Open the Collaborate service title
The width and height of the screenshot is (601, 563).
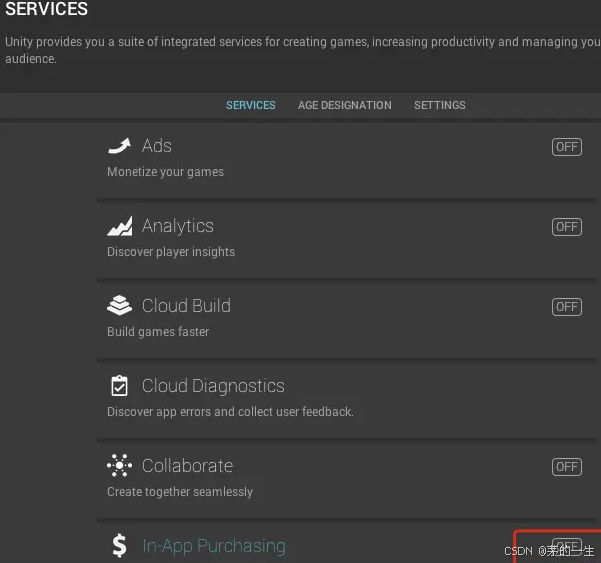point(187,466)
